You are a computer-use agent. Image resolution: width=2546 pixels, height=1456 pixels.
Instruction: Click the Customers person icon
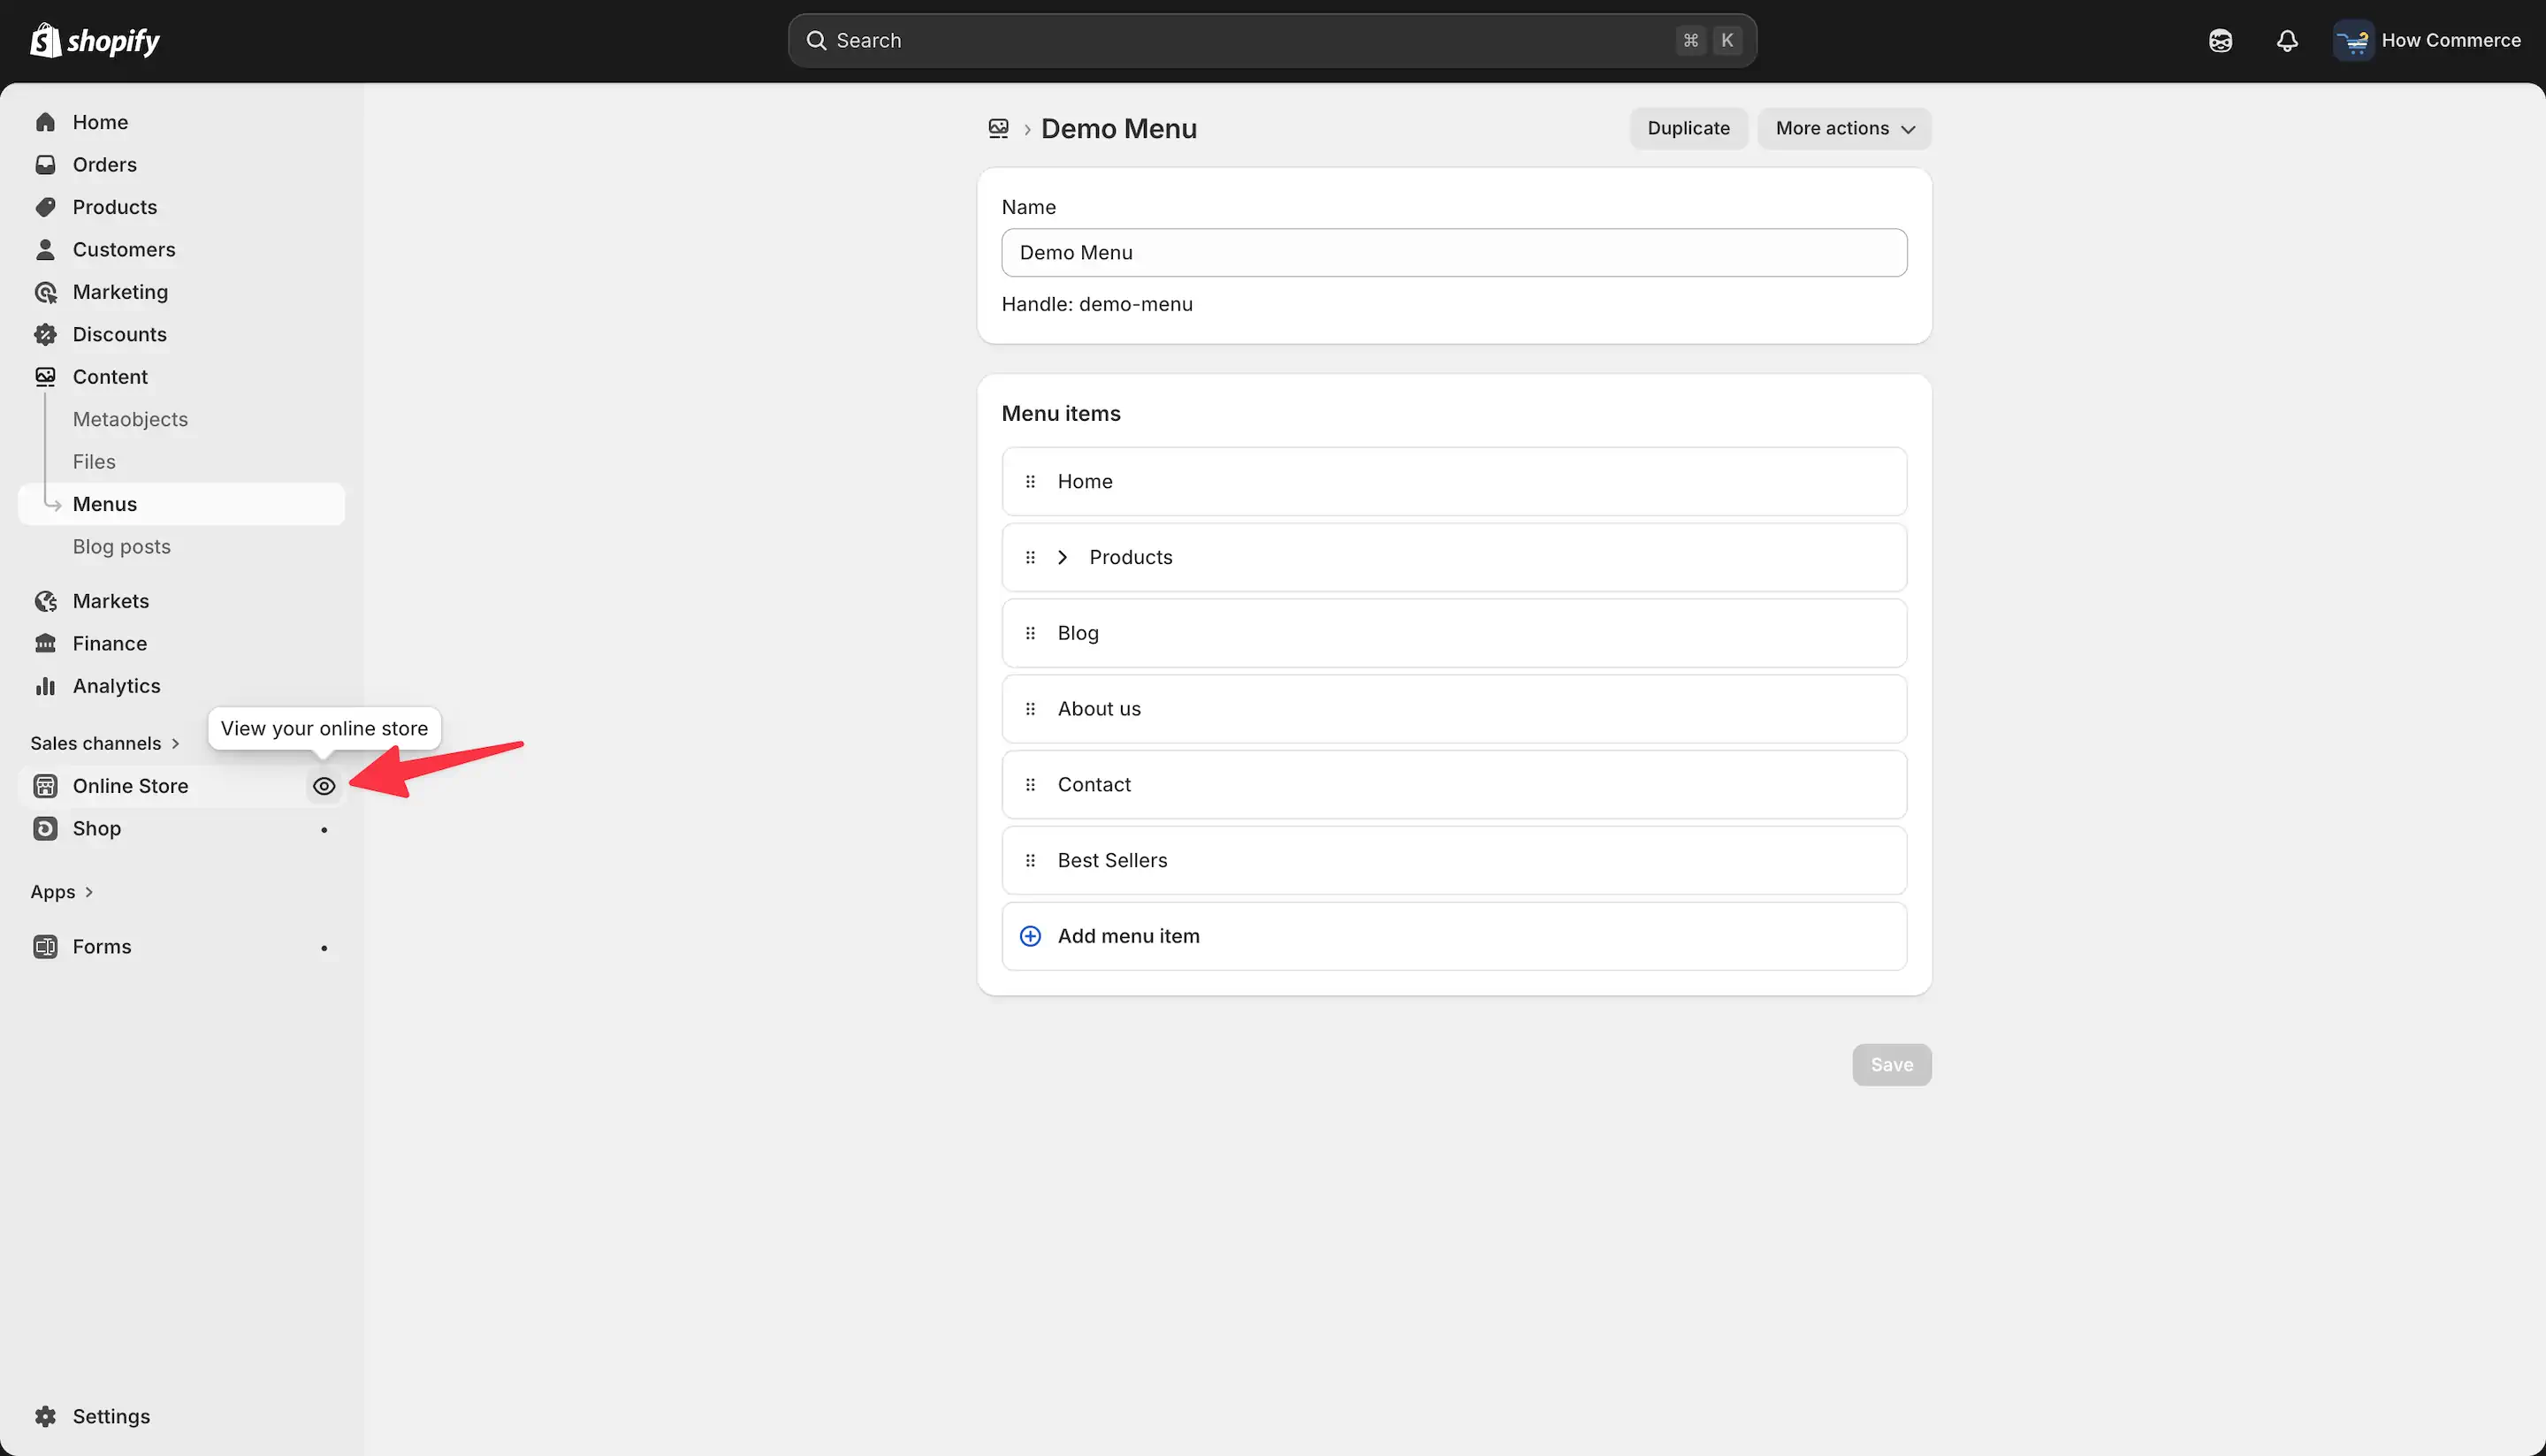click(45, 250)
